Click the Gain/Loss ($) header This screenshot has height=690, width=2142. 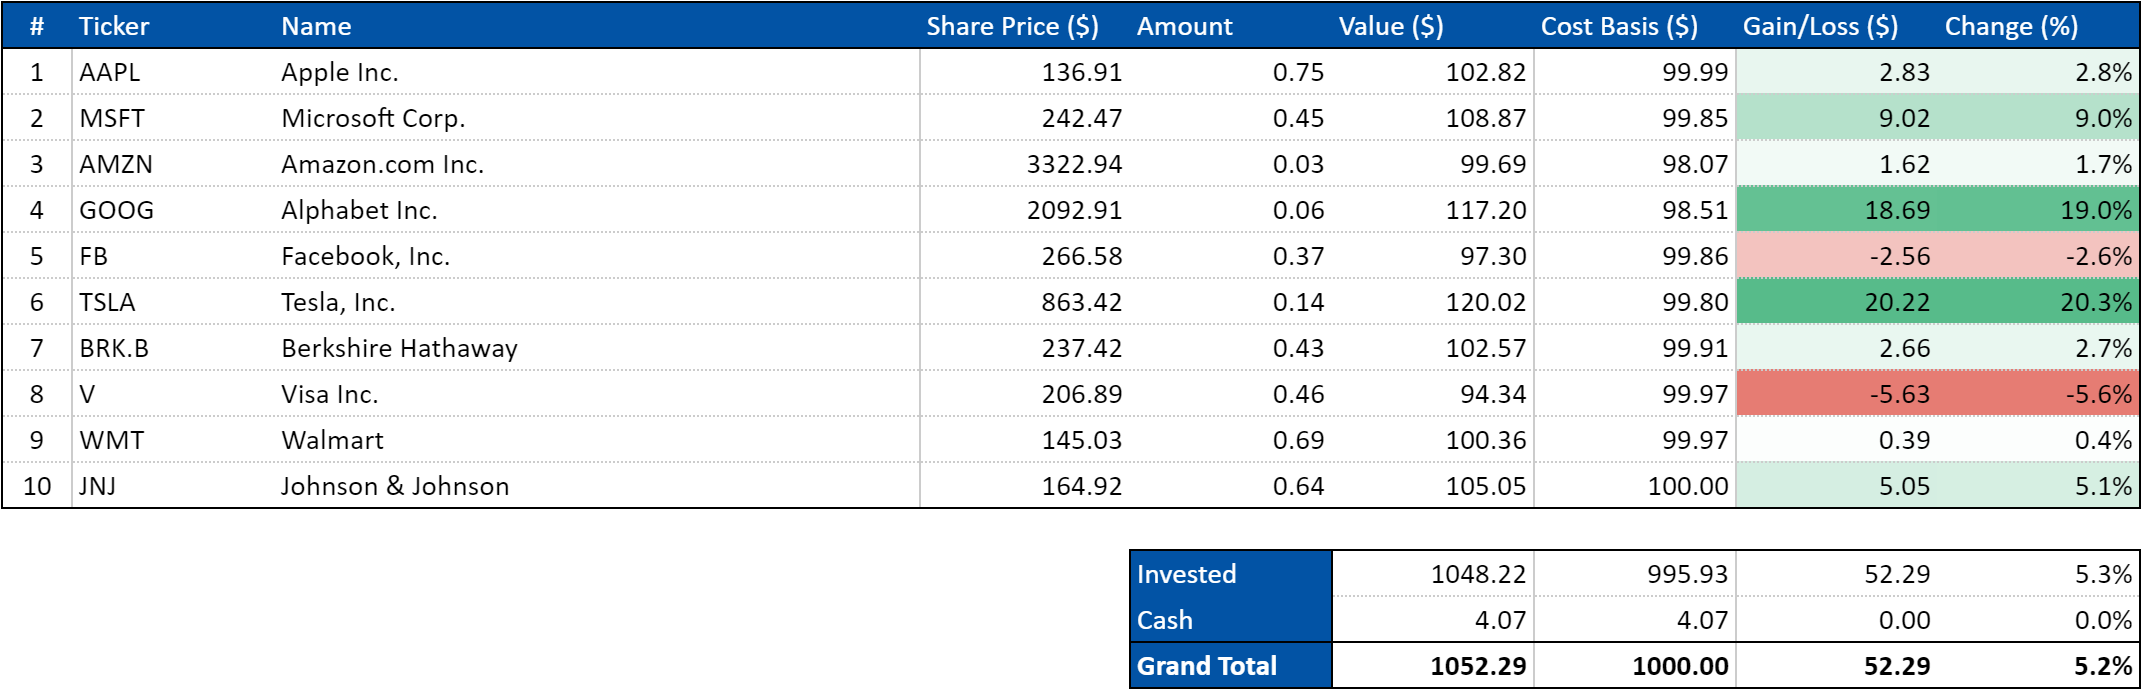[x=1837, y=26]
